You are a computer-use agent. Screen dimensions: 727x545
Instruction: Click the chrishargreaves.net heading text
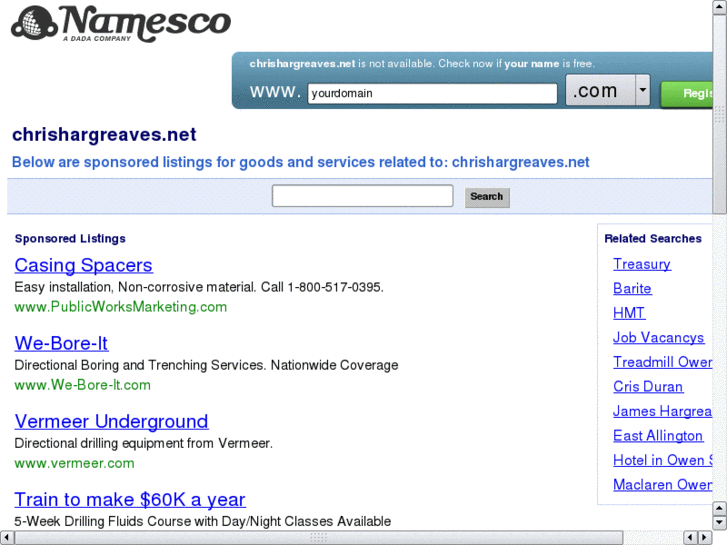click(x=104, y=135)
